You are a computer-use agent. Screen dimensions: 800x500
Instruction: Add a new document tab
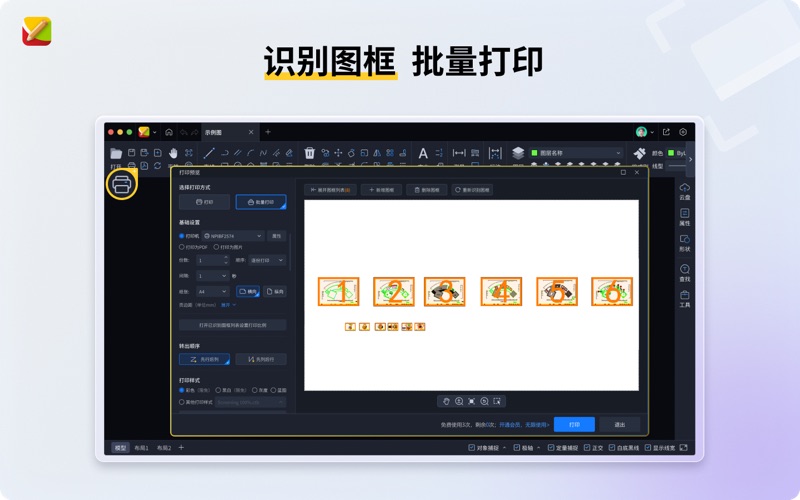click(268, 132)
